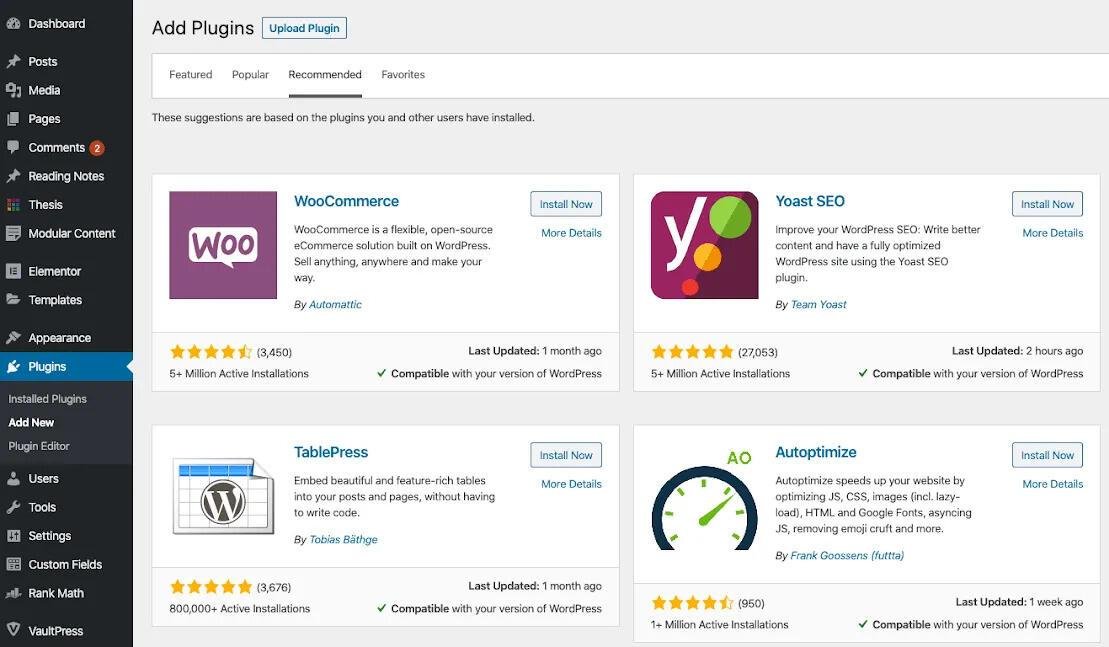Viewport: 1109px width, 647px height.
Task: Click the TablePress plugin thumbnail
Action: pos(222,496)
